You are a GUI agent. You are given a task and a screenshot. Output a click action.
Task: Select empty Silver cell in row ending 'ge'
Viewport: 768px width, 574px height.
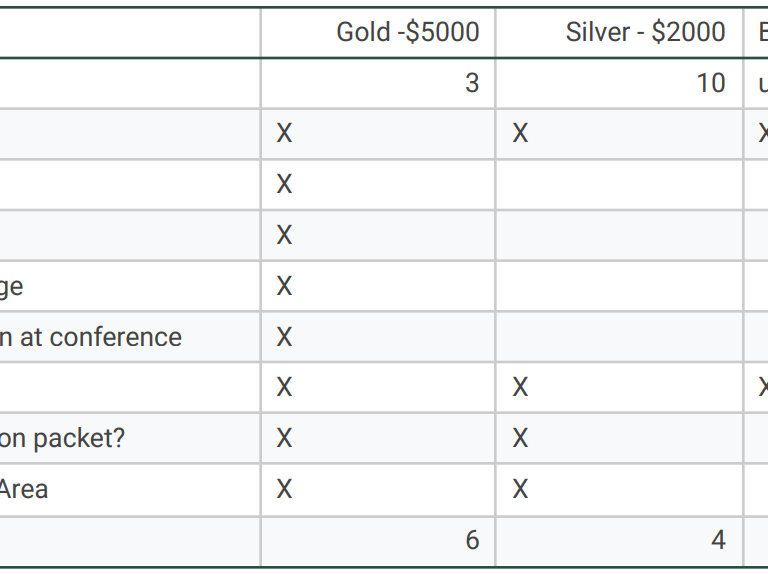(619, 286)
